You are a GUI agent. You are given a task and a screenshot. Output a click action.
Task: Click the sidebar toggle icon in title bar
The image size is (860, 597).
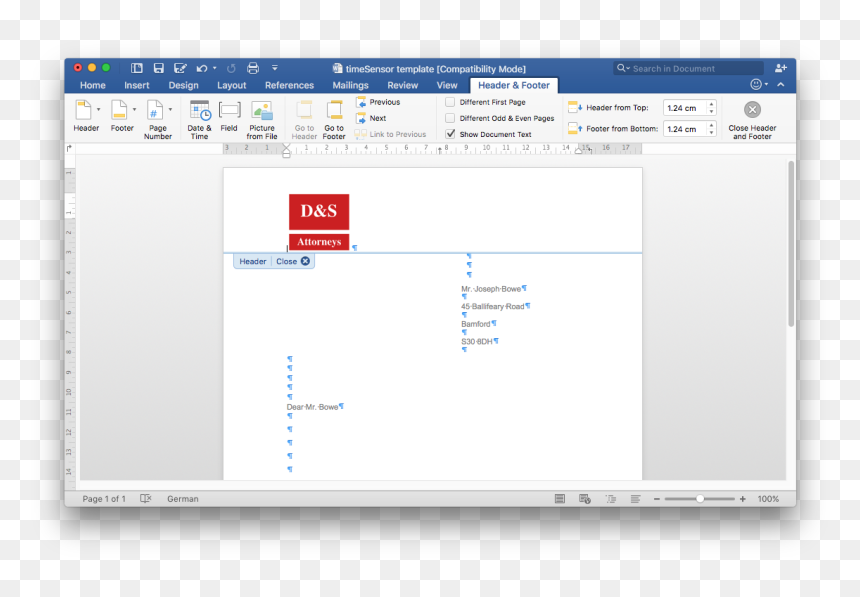(137, 68)
